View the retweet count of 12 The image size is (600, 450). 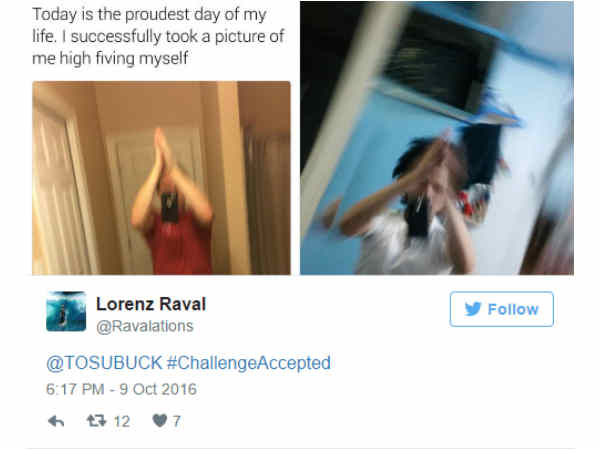[x=122, y=421]
